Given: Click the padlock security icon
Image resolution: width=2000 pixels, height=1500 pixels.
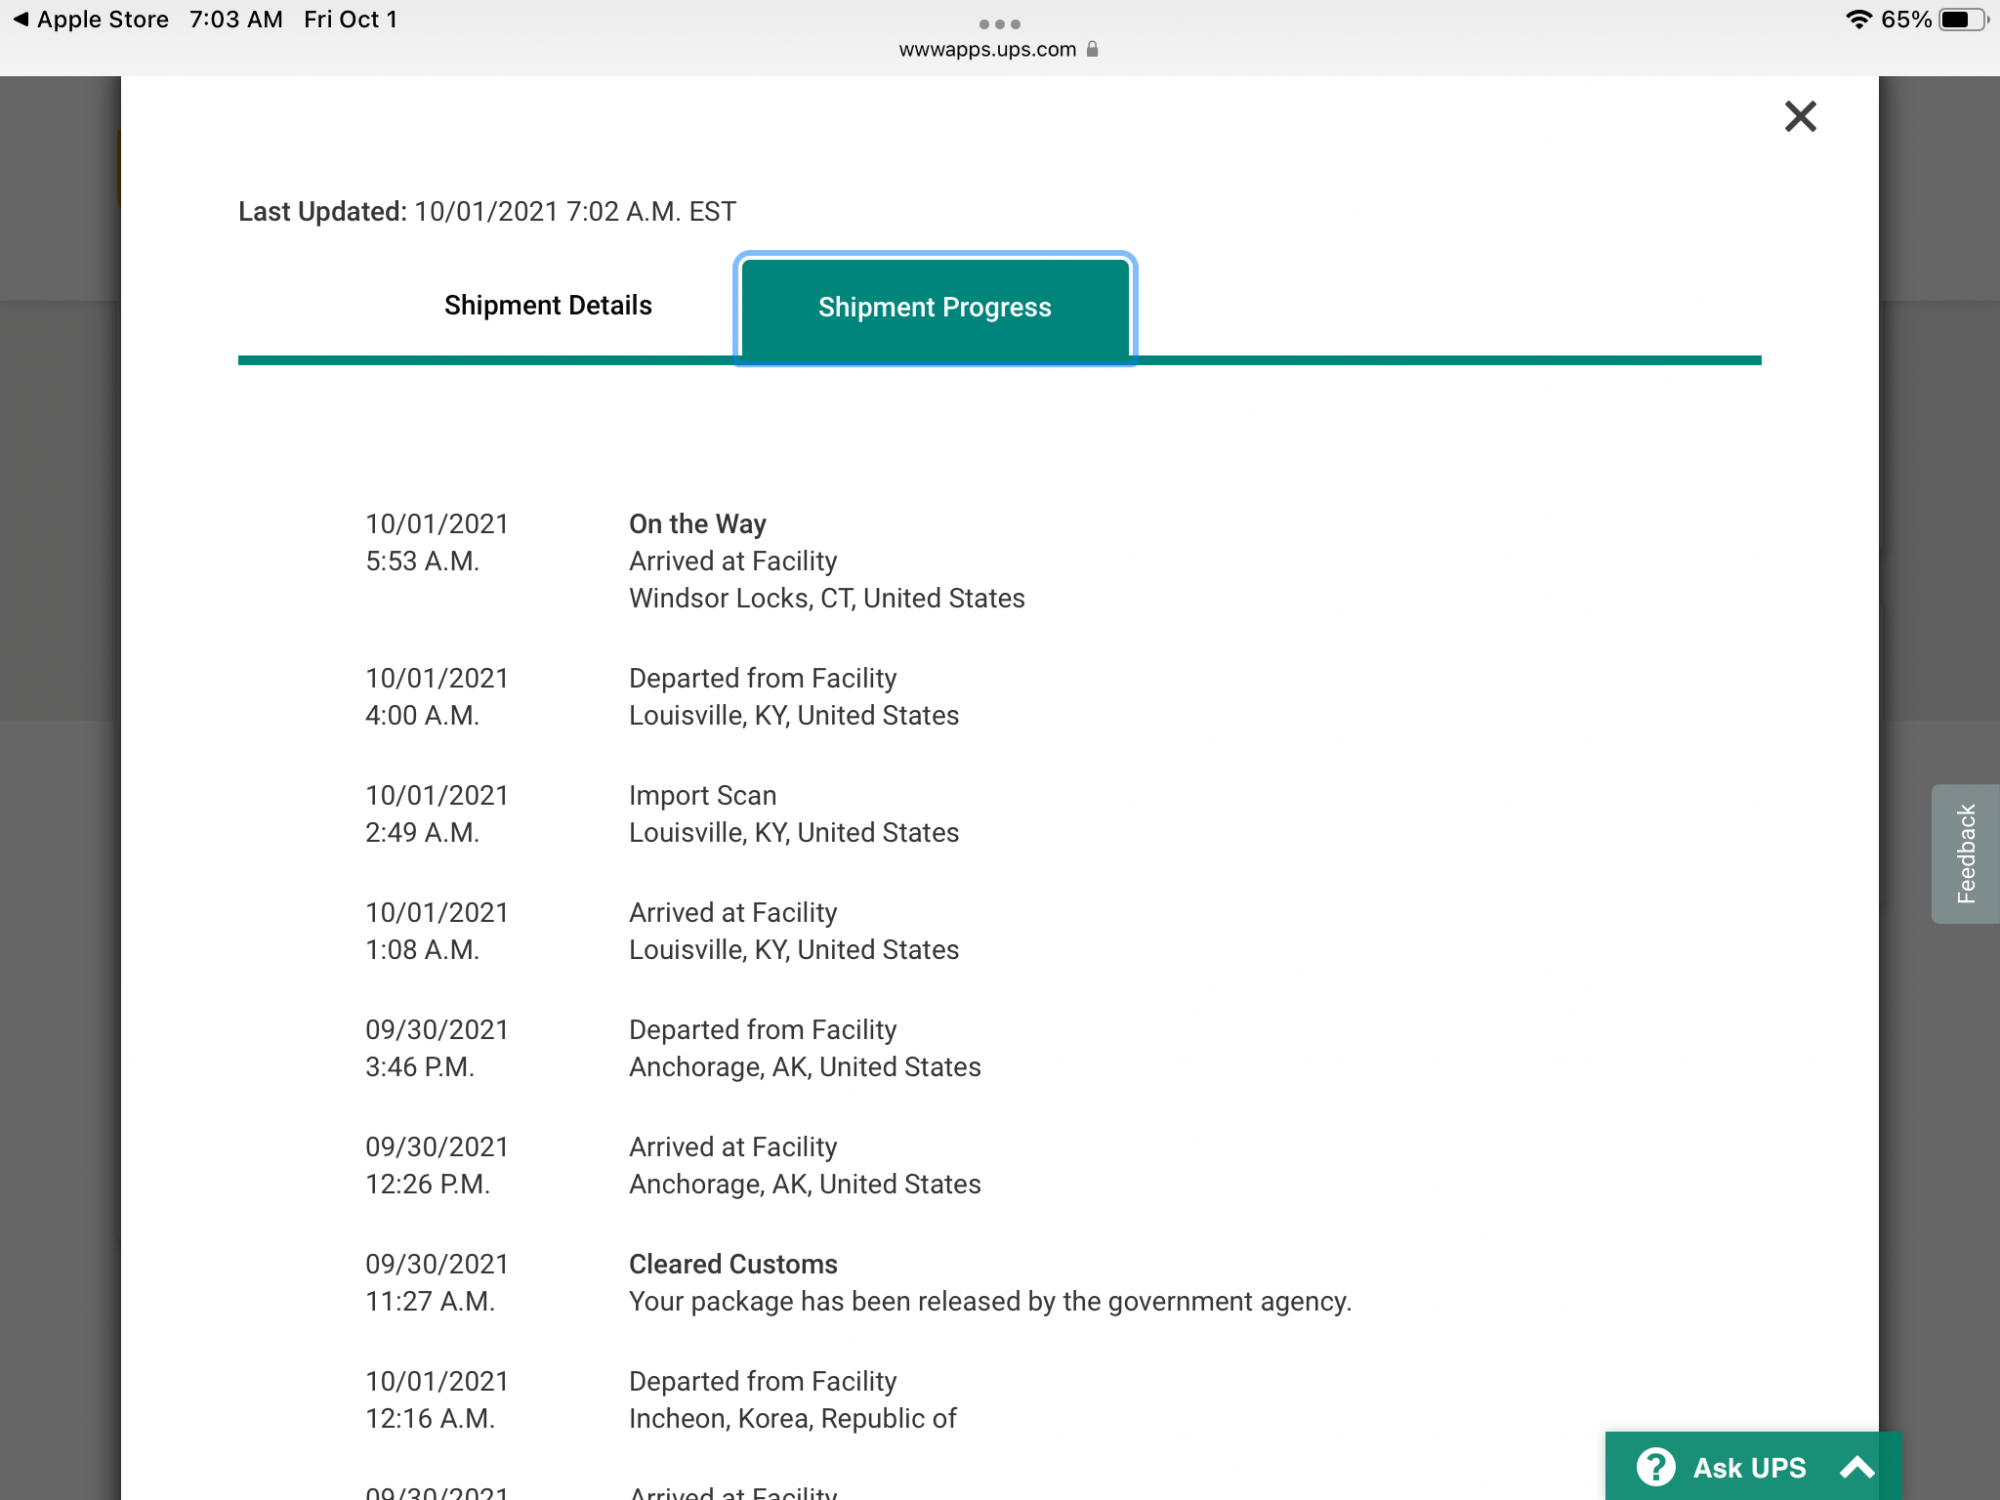Looking at the screenshot, I should [x=1092, y=49].
